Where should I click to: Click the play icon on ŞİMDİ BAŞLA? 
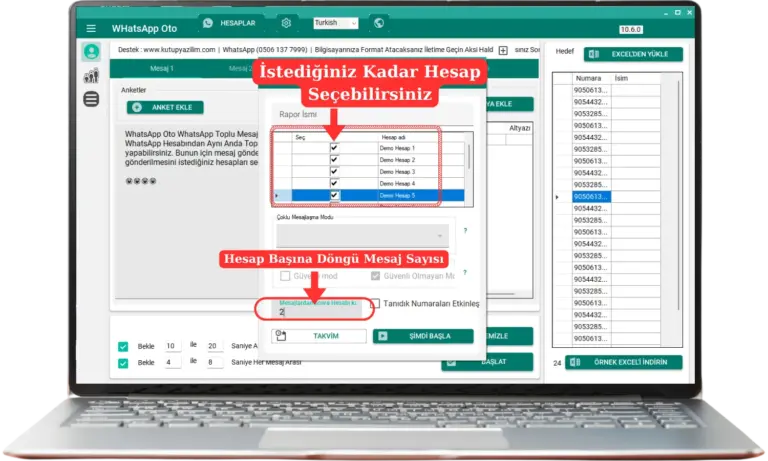[383, 336]
